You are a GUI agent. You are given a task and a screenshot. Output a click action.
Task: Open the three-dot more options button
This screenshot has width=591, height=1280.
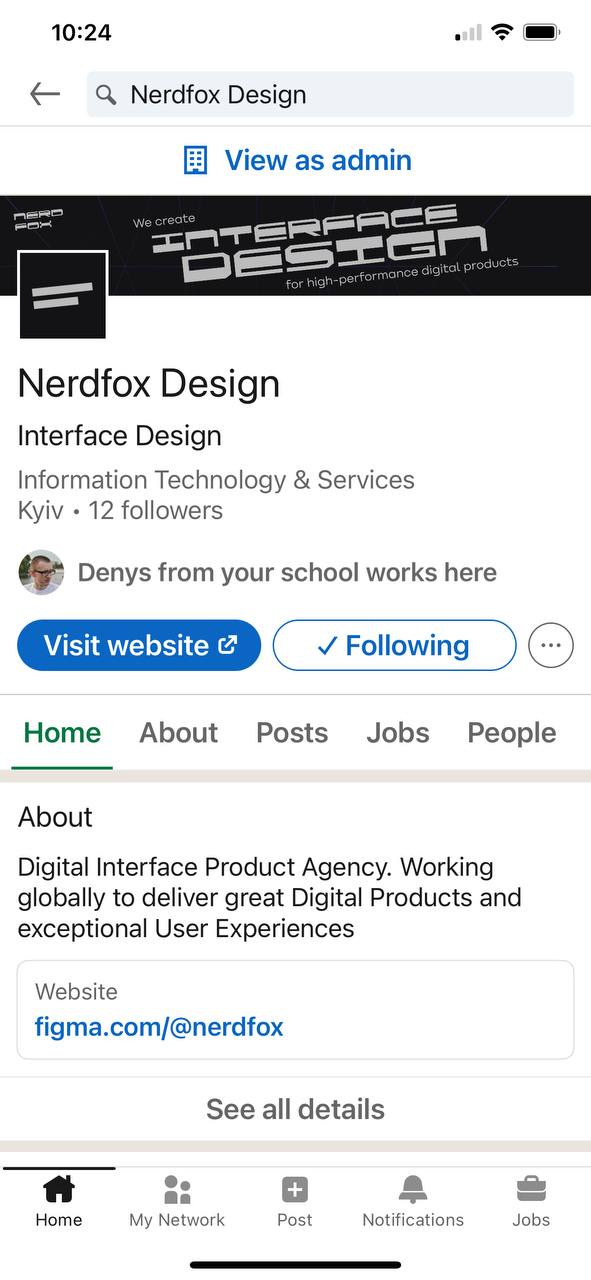click(551, 645)
